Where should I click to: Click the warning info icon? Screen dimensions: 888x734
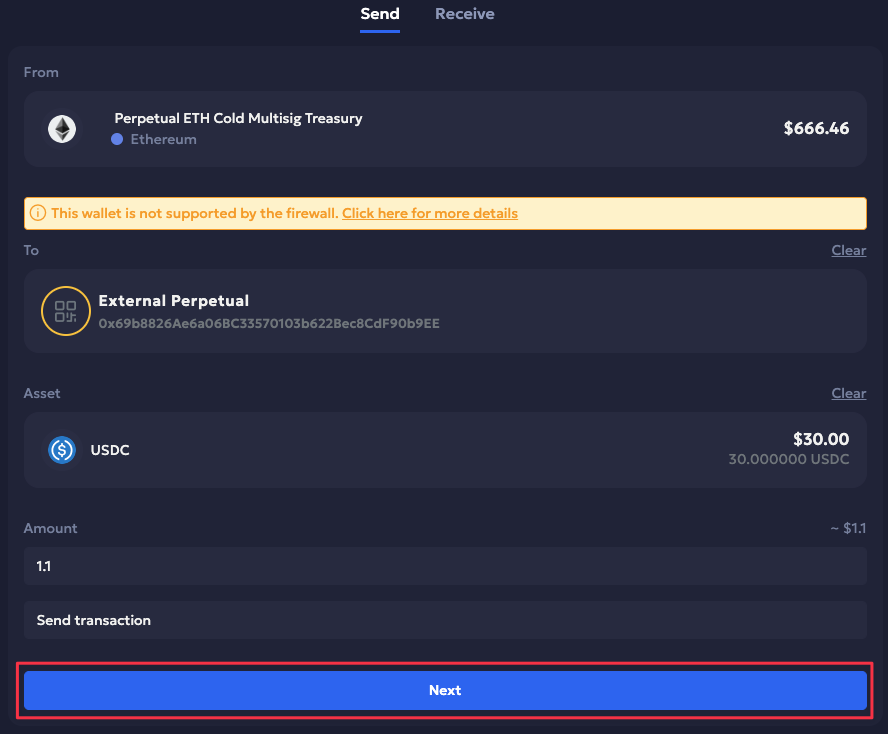click(x=37, y=214)
